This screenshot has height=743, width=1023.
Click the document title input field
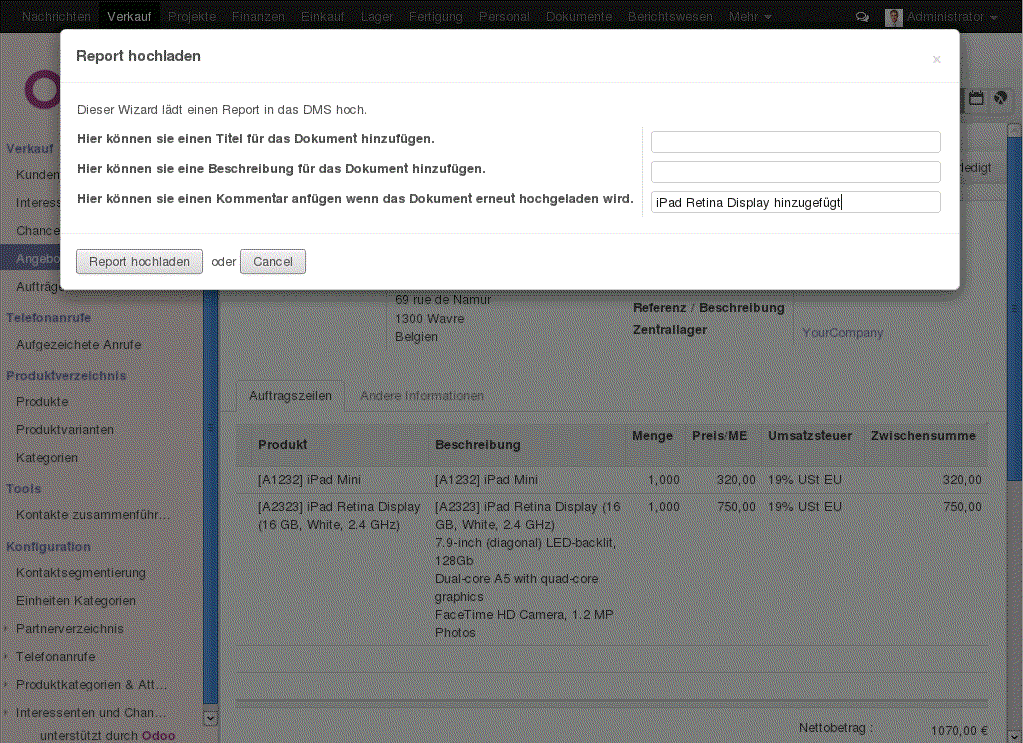795,142
